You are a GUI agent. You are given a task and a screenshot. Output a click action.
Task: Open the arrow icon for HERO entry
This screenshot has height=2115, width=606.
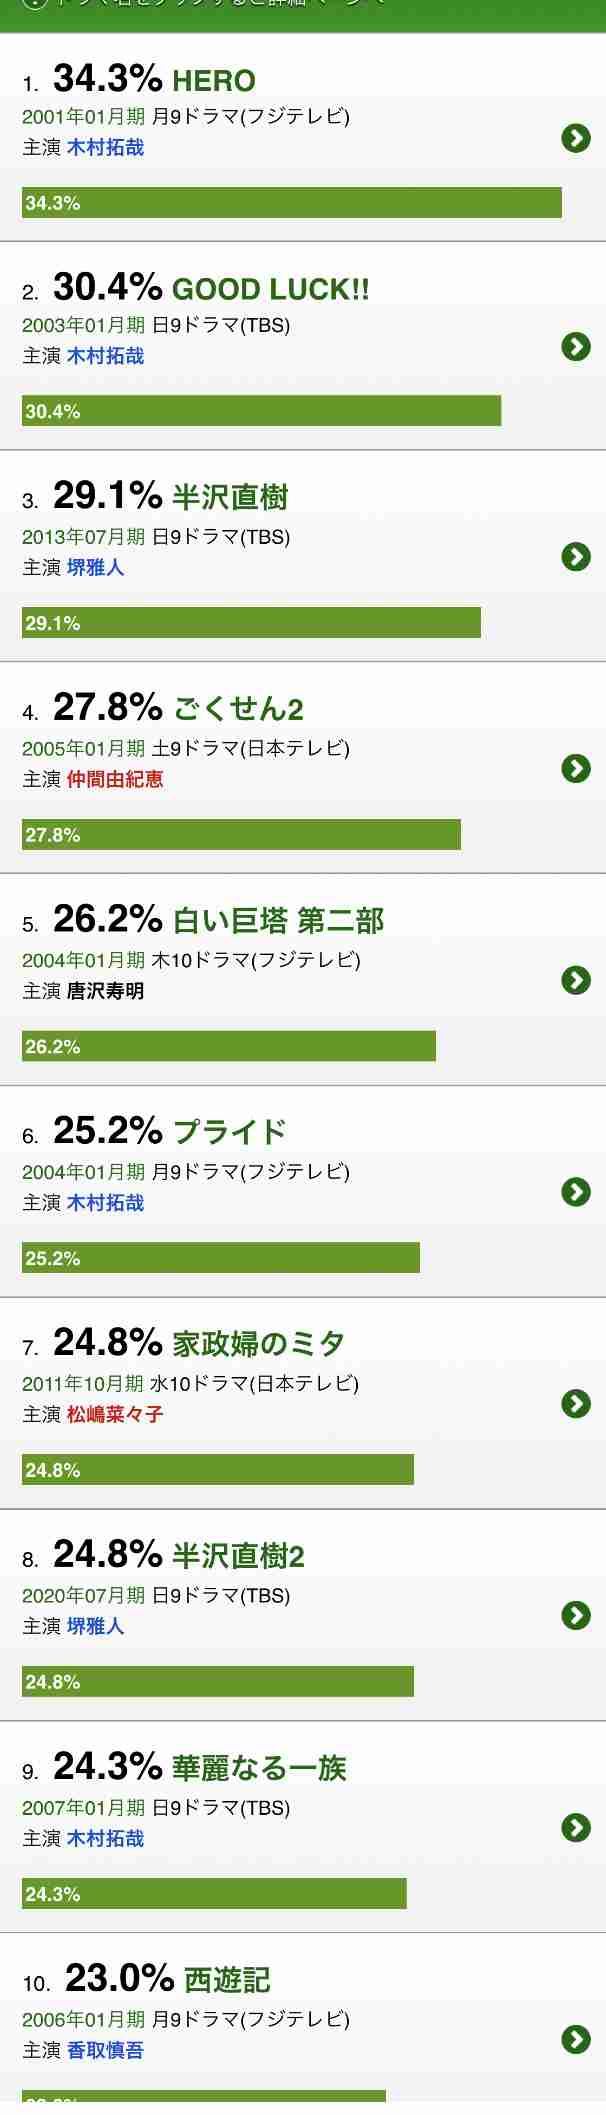click(576, 138)
